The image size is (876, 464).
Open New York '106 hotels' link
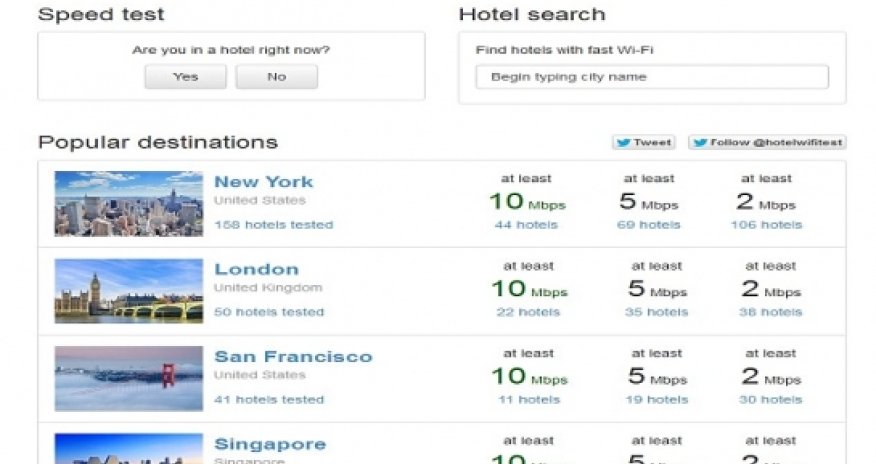pos(766,225)
